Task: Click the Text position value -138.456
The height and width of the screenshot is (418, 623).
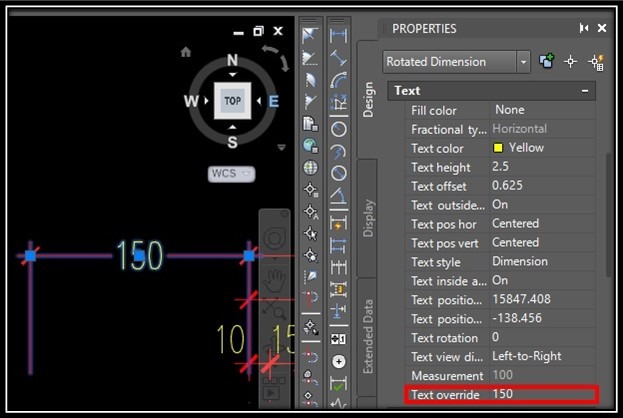Action: (x=517, y=318)
